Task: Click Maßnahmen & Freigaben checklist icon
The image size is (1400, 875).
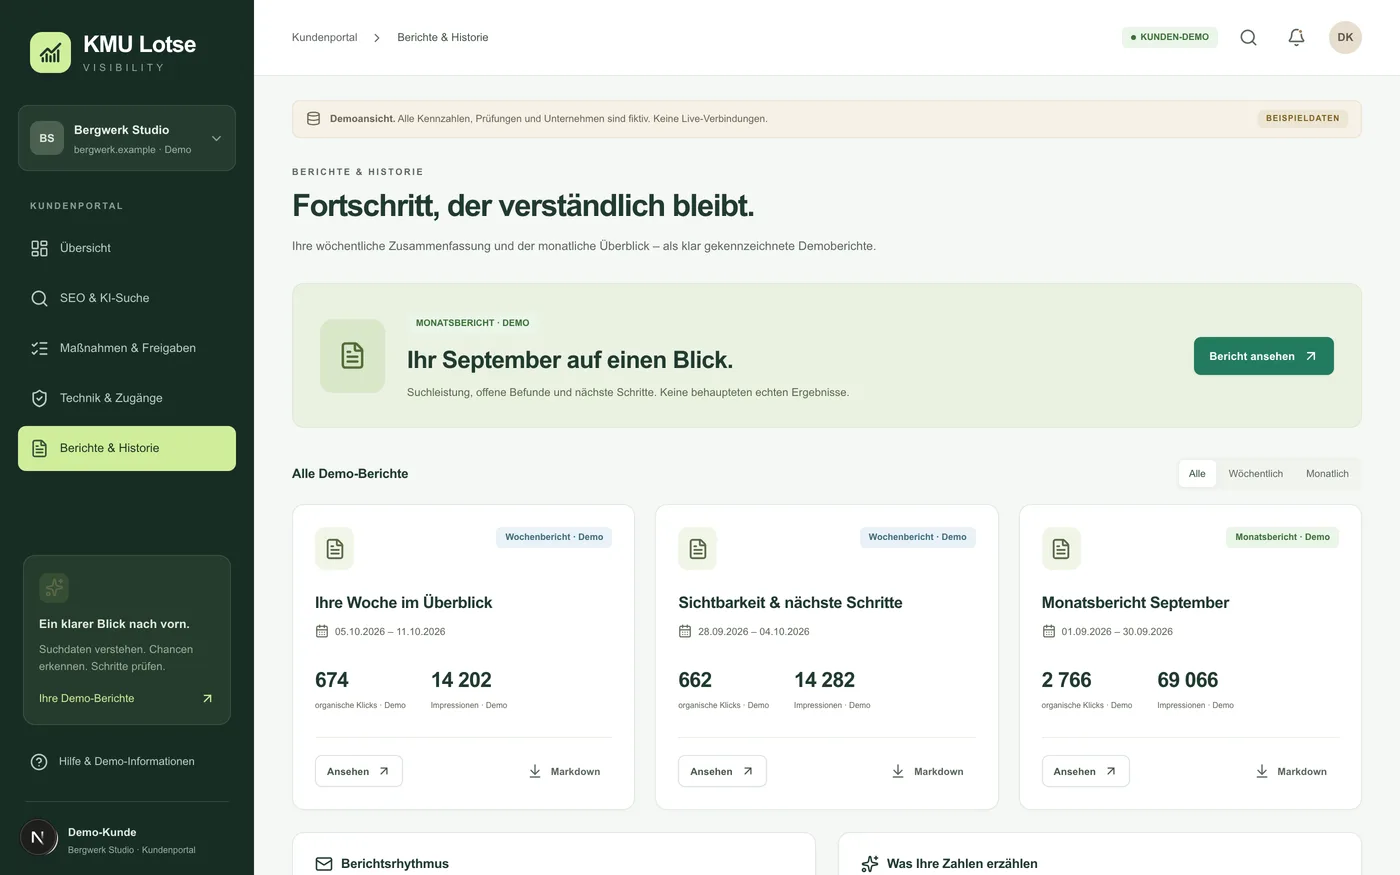Action: [39, 348]
